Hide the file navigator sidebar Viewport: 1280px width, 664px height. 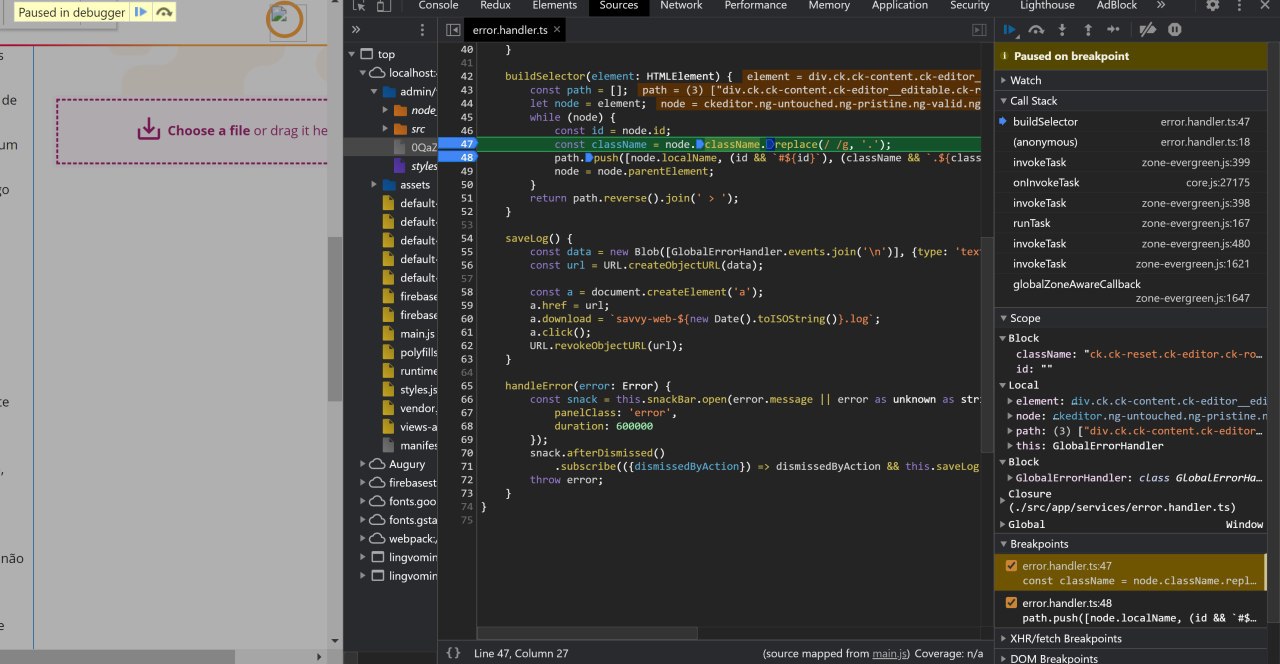coord(453,31)
